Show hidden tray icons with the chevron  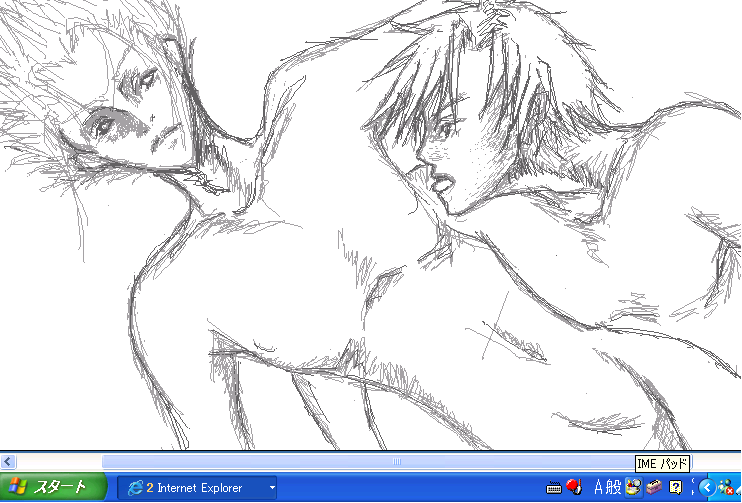coord(706,488)
